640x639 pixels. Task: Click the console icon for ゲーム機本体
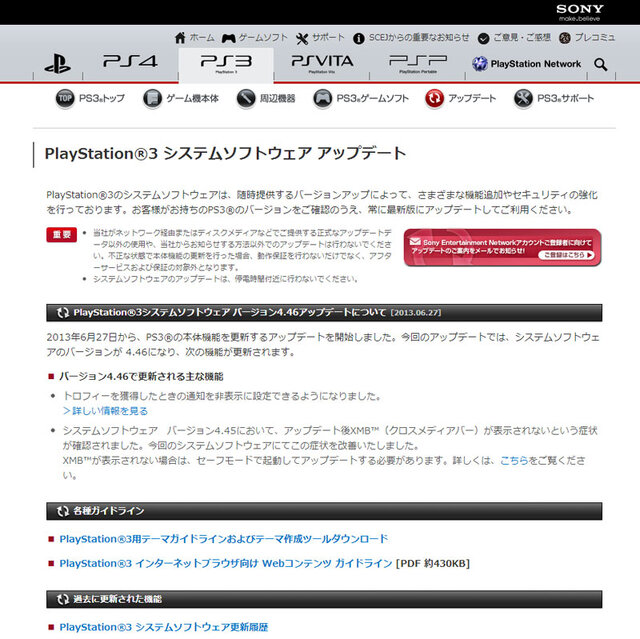(152, 98)
